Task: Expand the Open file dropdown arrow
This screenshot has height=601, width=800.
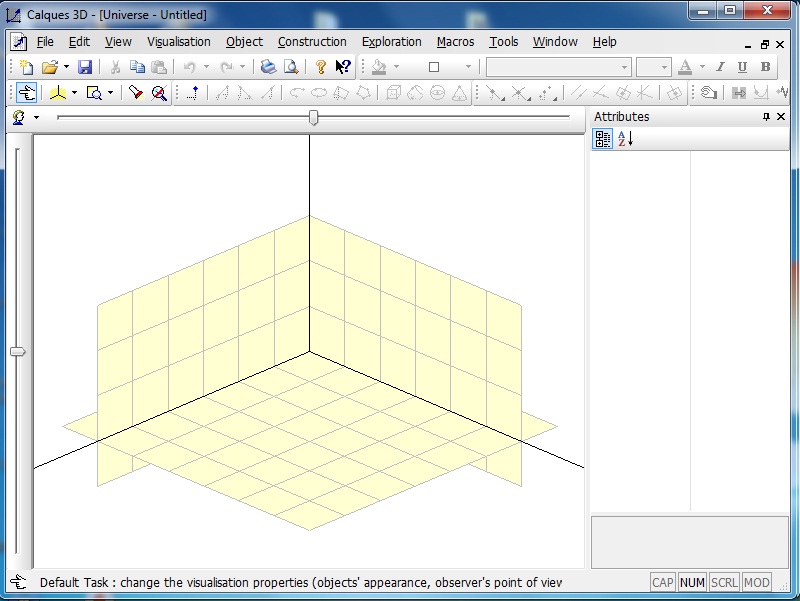Action: tap(66, 67)
